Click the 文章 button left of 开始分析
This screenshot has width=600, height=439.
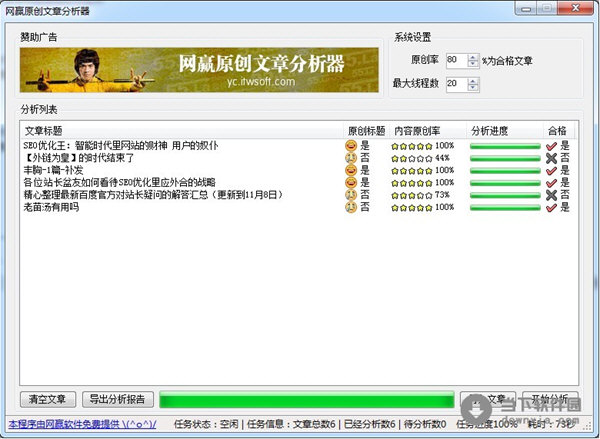[x=488, y=400]
